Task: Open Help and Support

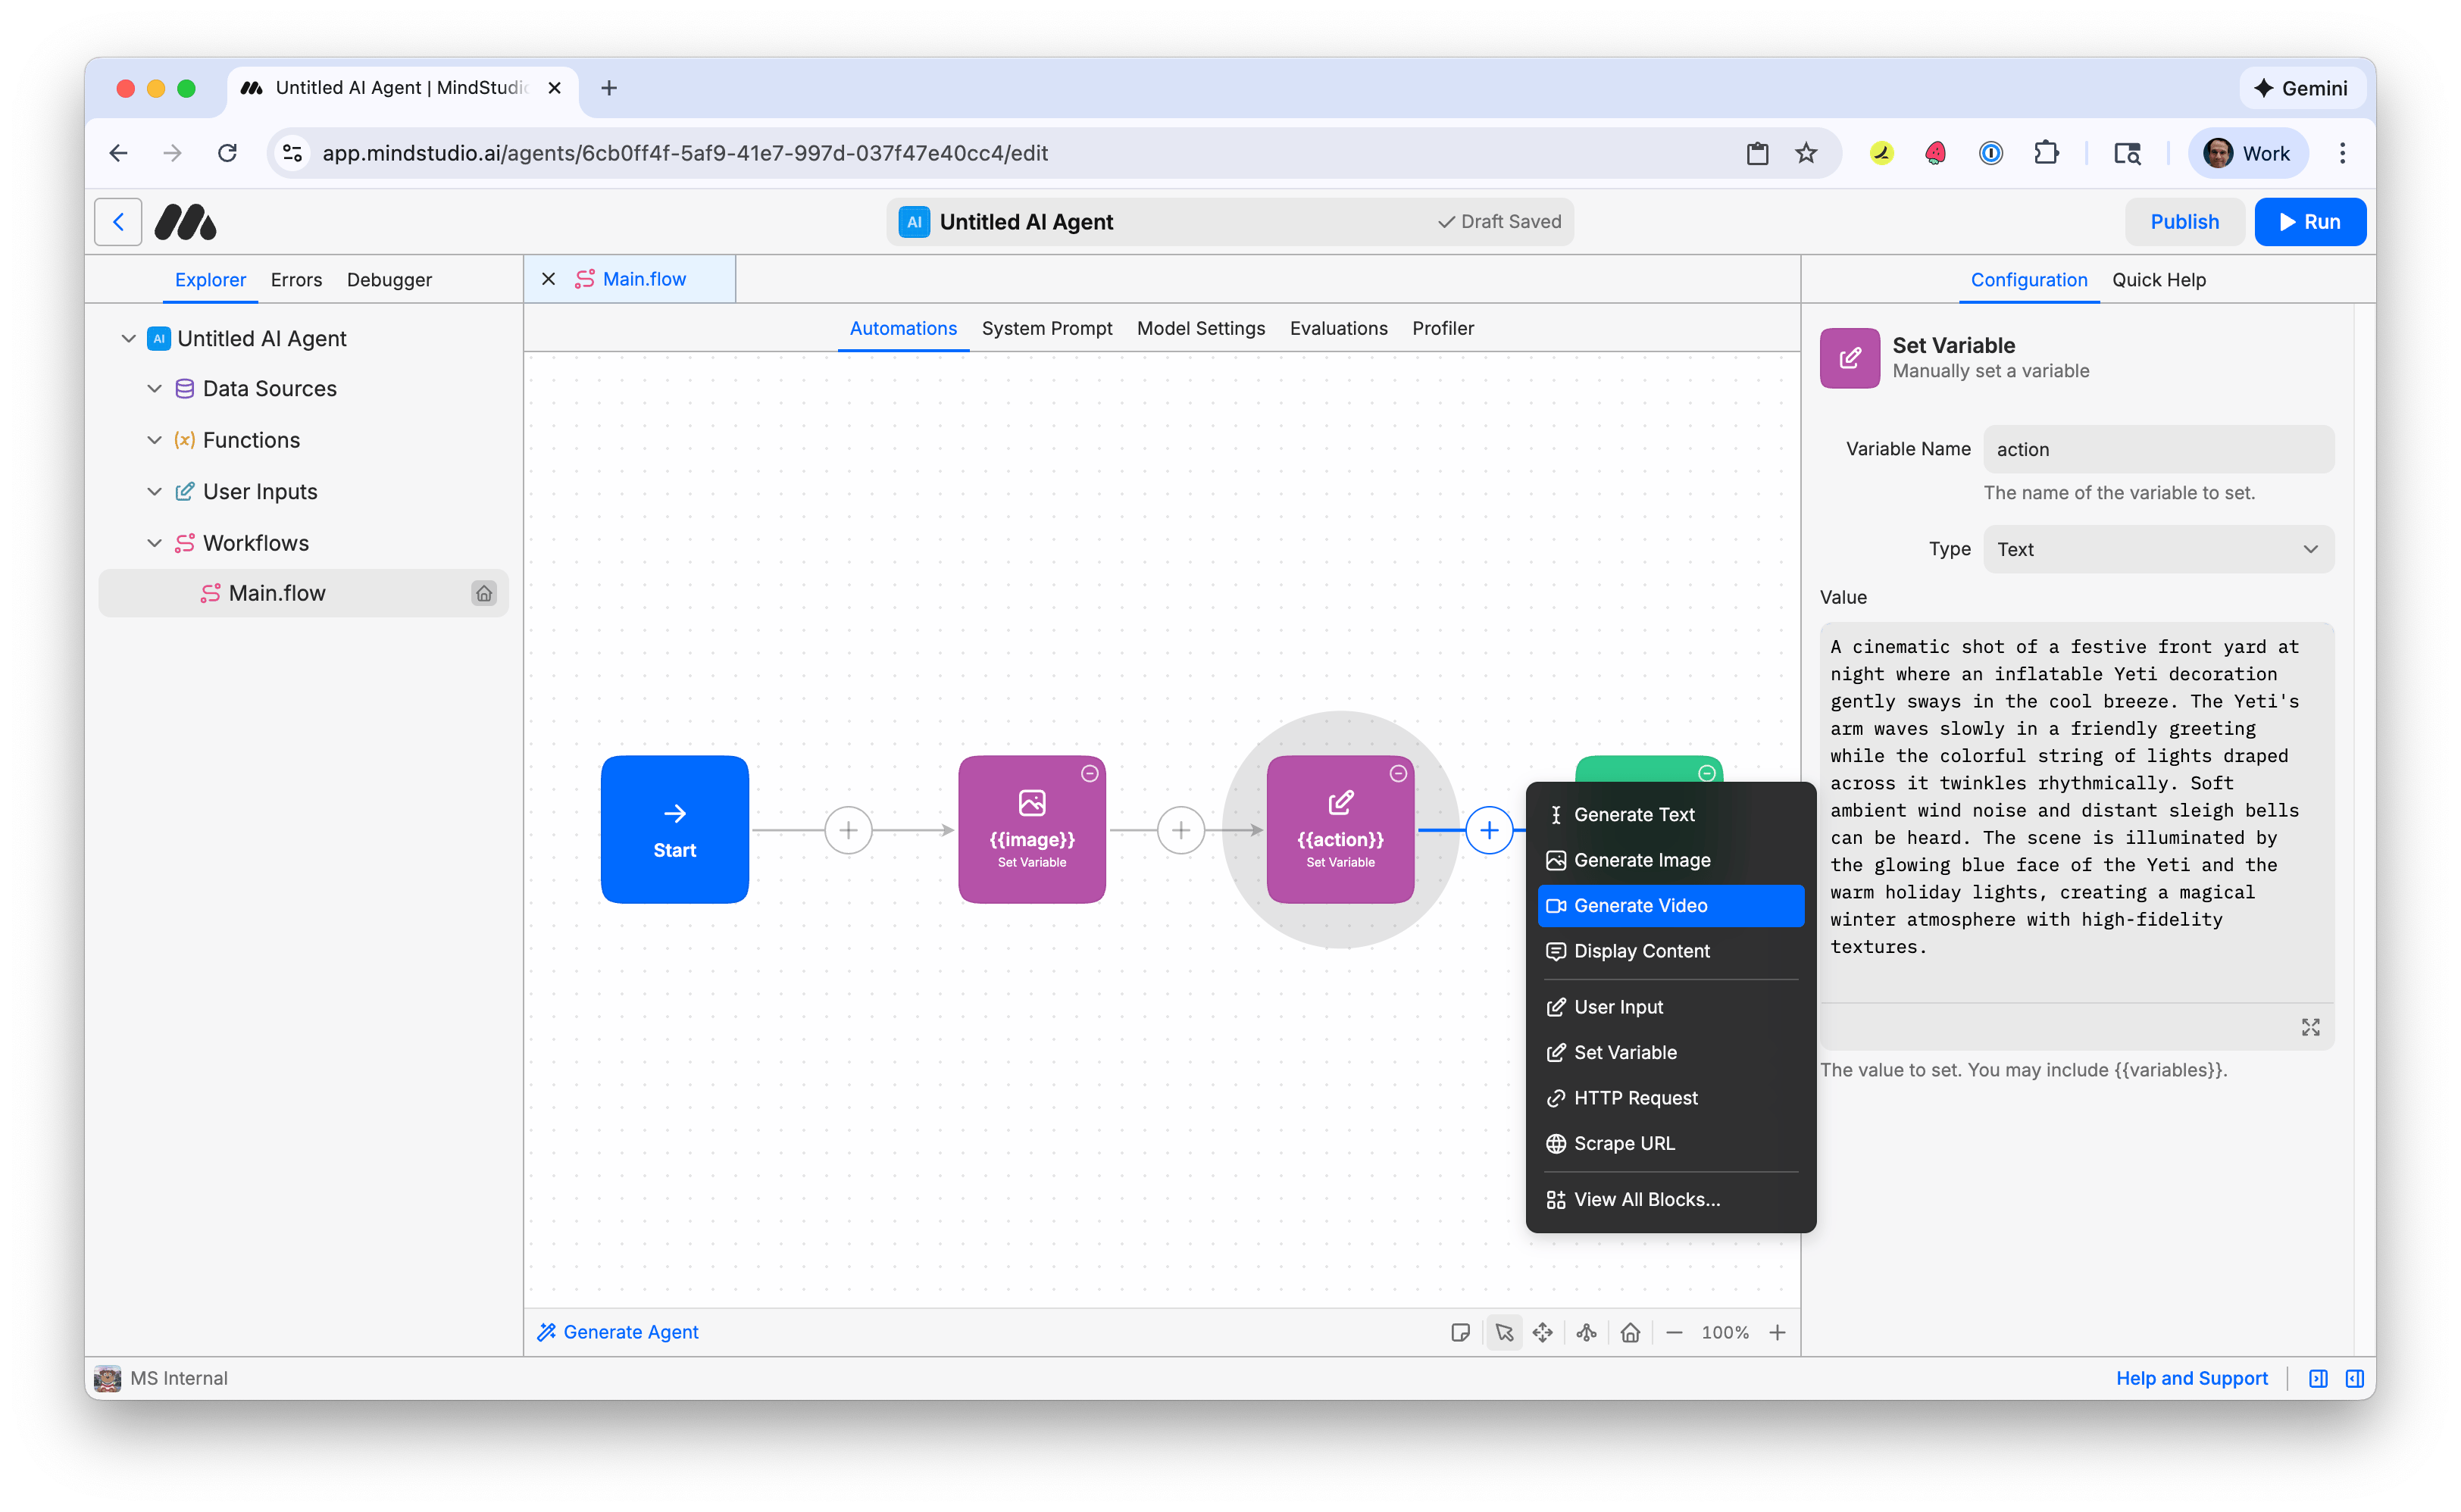Action: (2191, 1378)
